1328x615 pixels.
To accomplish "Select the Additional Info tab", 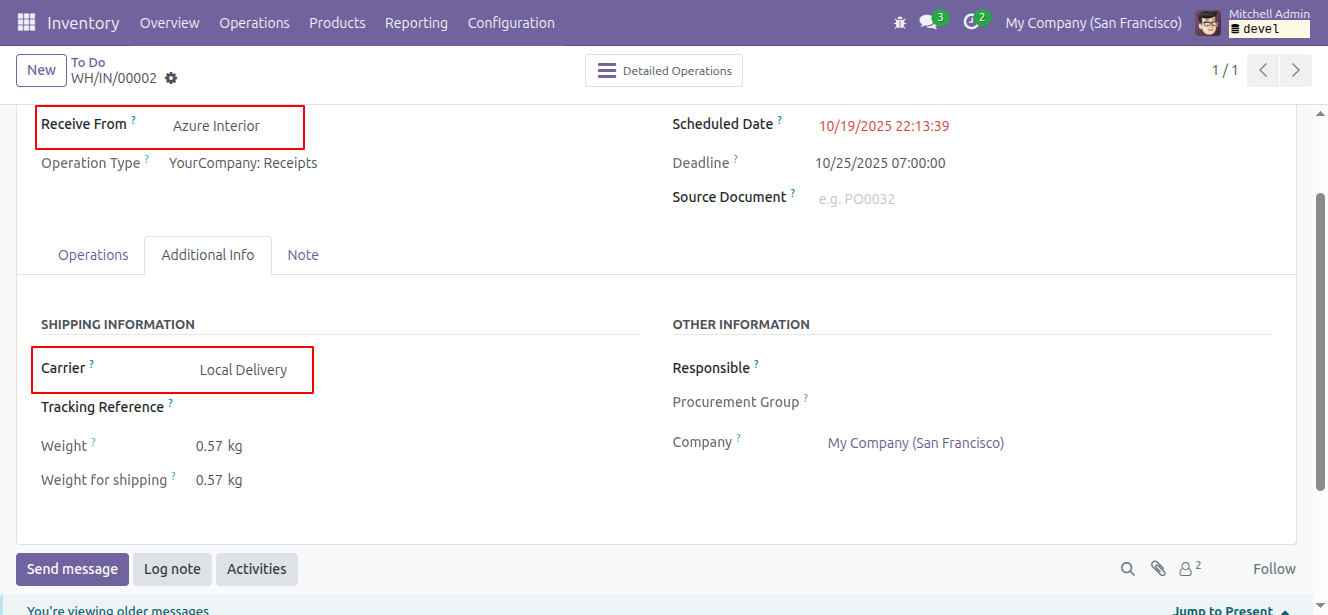I will [208, 255].
